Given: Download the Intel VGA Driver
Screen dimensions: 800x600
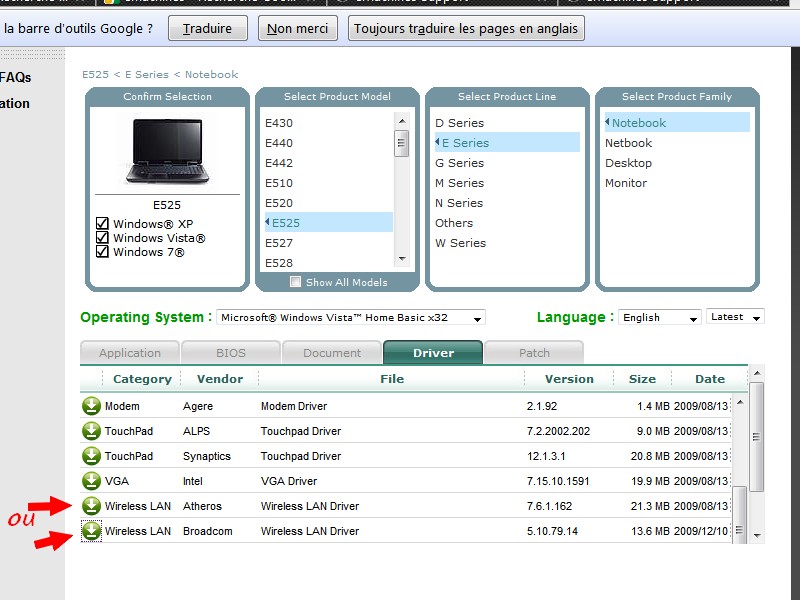Looking at the screenshot, I should click(x=92, y=481).
